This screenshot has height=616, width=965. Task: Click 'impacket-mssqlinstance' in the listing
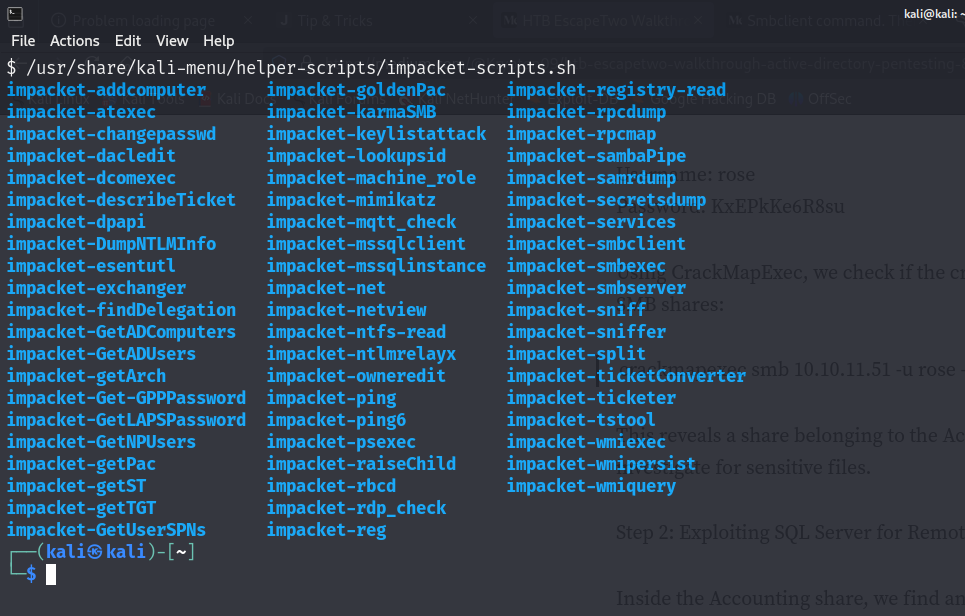376,266
